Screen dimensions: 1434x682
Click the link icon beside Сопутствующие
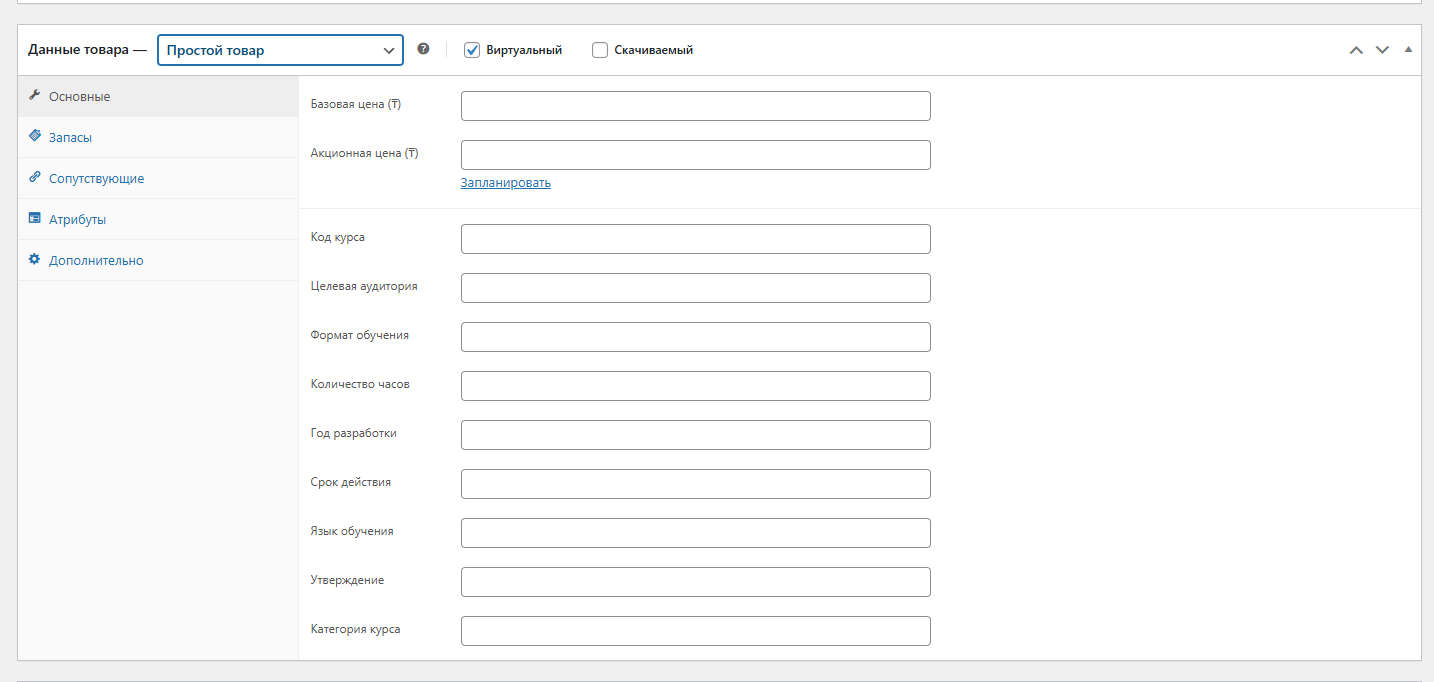[x=35, y=178]
